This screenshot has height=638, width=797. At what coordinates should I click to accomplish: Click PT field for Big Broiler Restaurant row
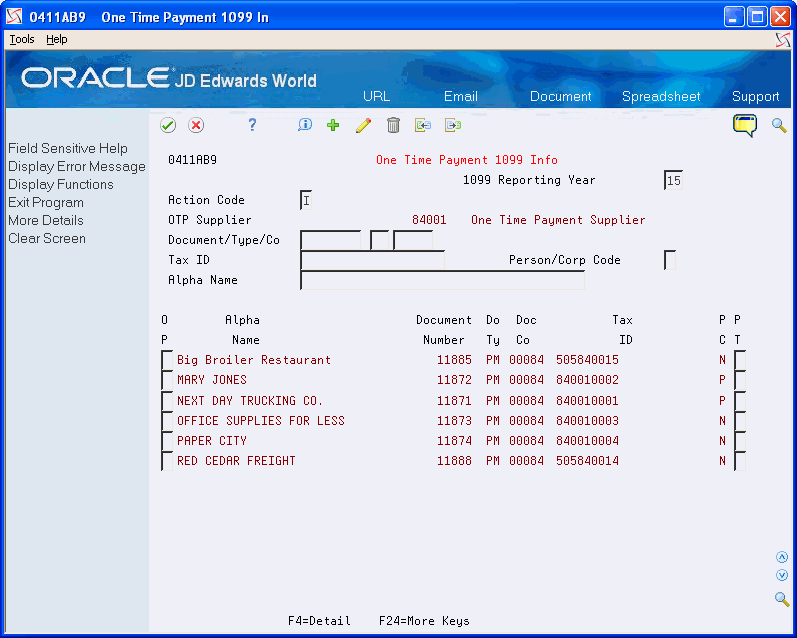click(x=740, y=360)
